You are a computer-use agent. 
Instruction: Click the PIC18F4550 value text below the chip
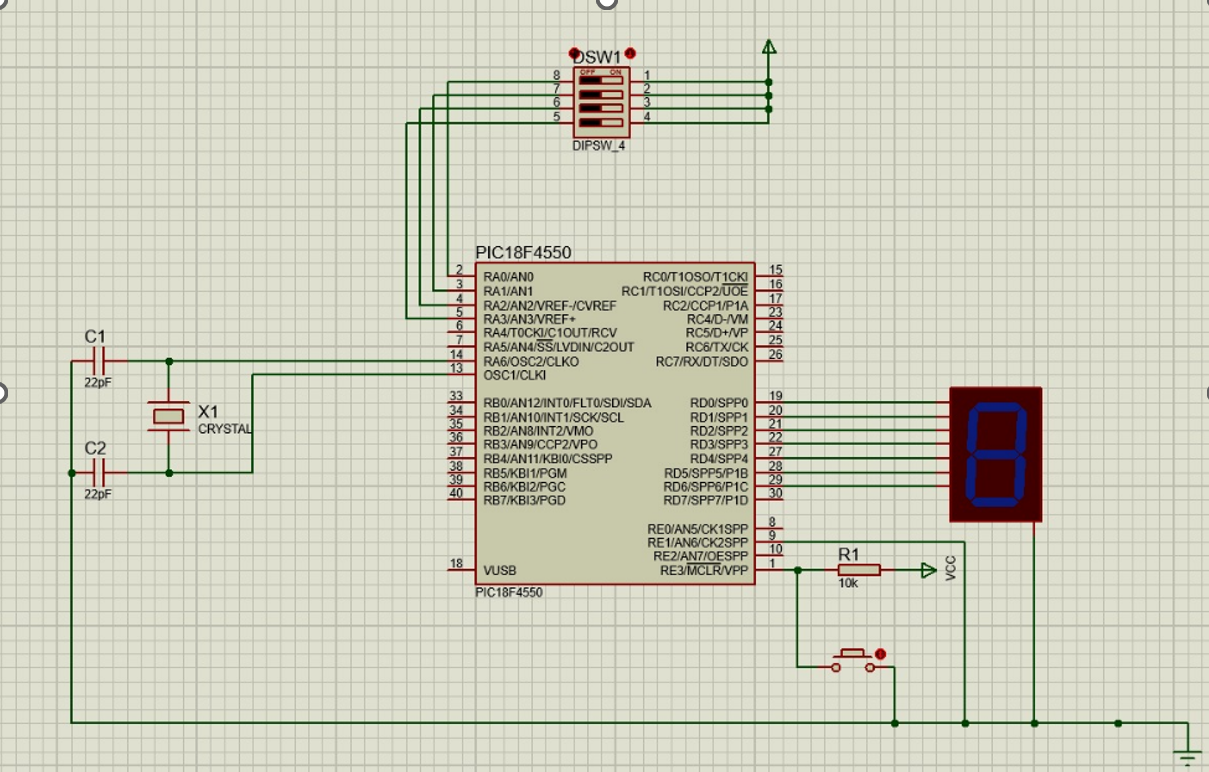pyautogui.click(x=509, y=593)
